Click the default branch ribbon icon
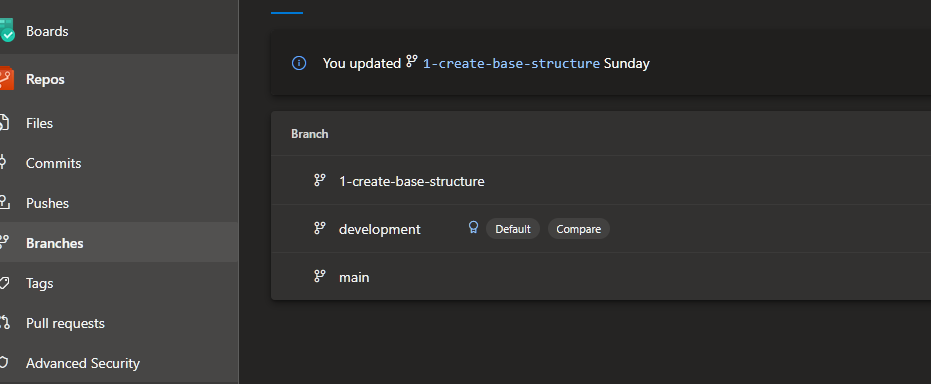The height and width of the screenshot is (384, 931). 473,228
